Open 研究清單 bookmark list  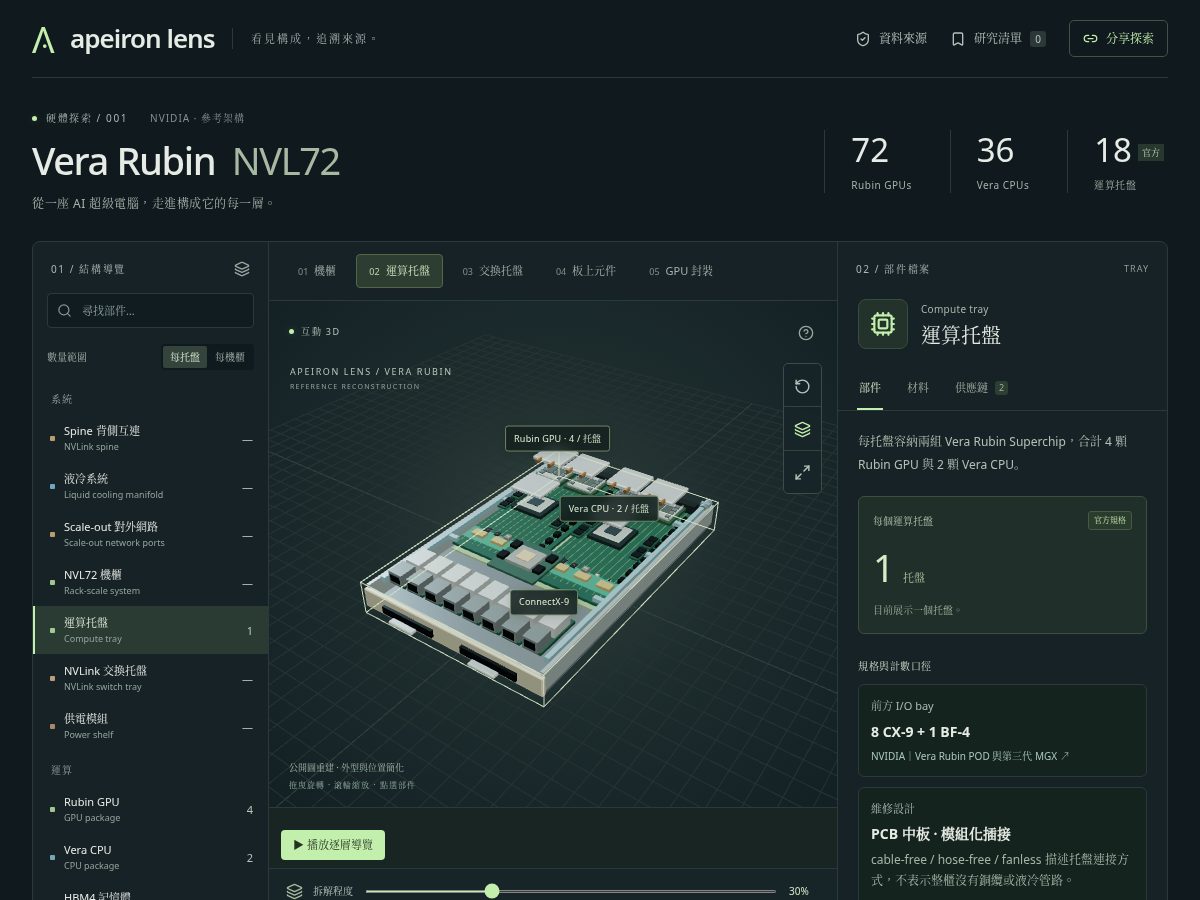click(x=998, y=39)
